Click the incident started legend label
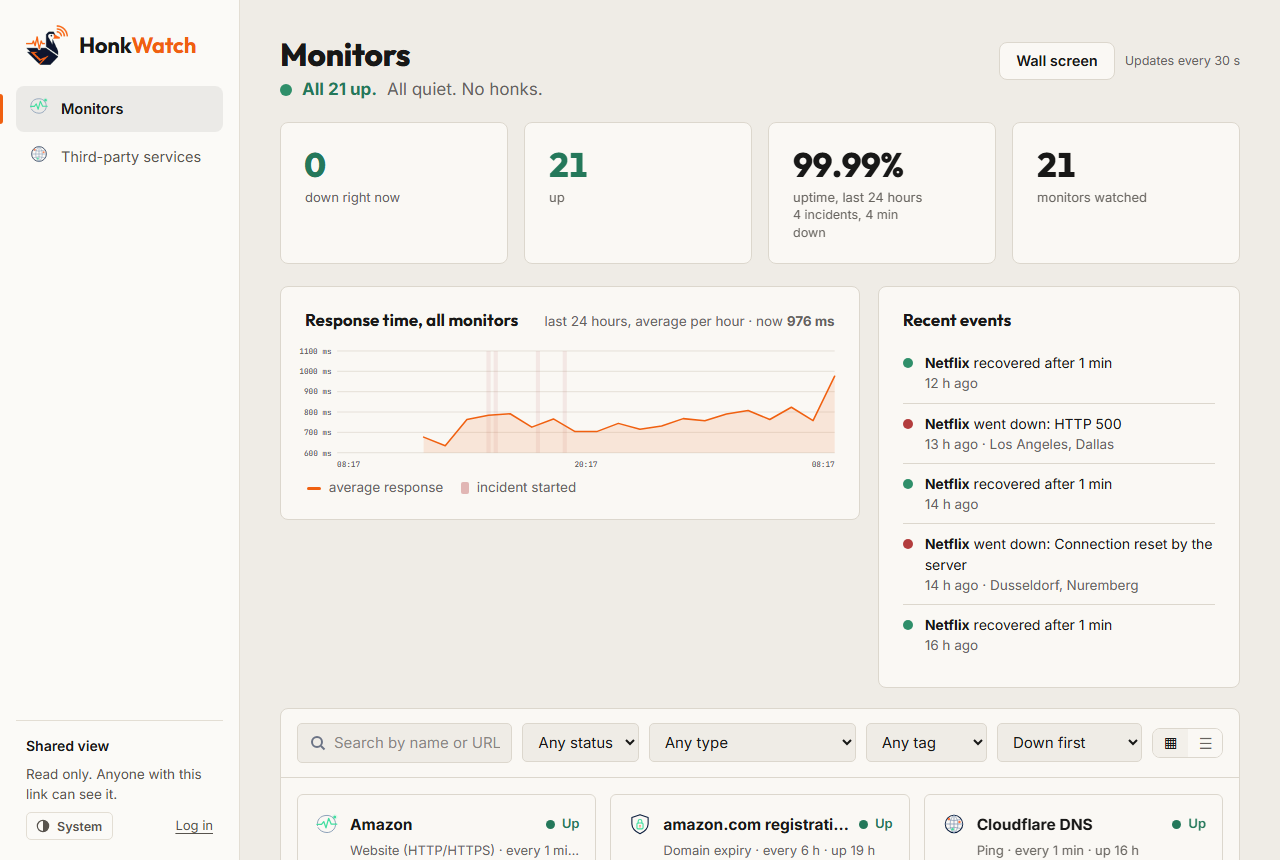The image size is (1280, 860). click(x=526, y=488)
